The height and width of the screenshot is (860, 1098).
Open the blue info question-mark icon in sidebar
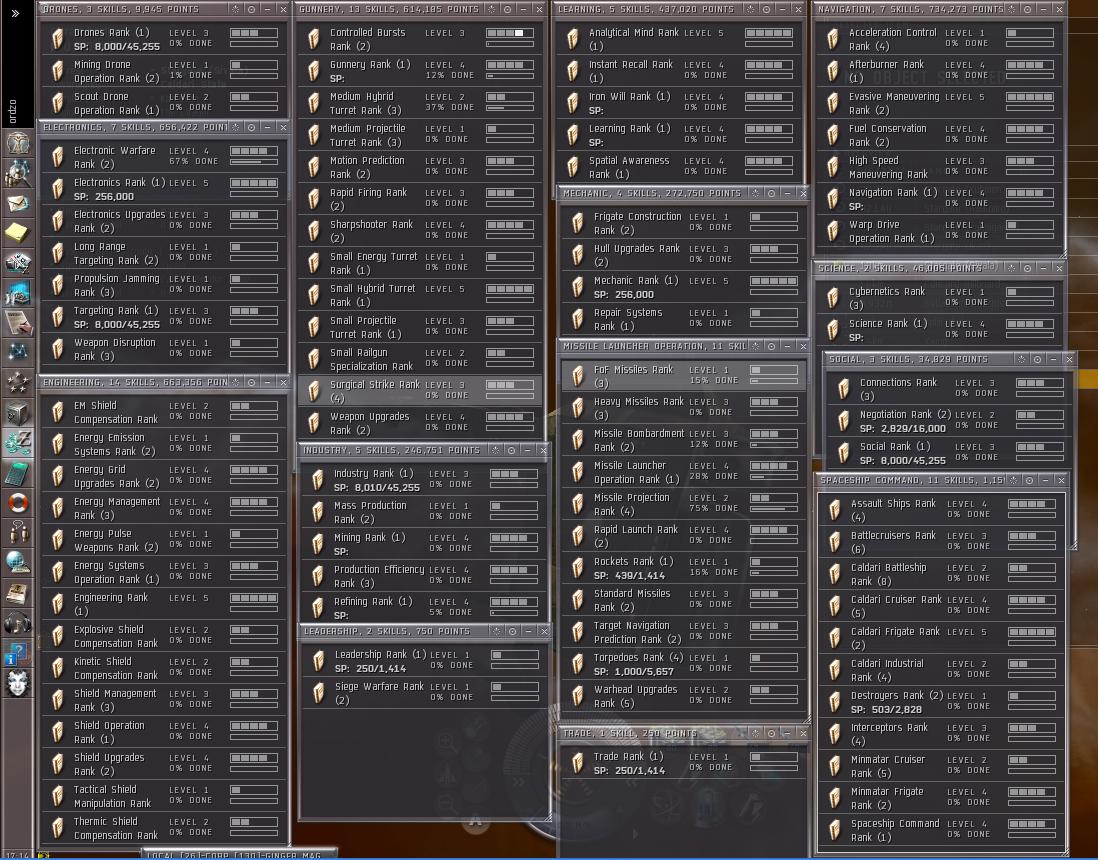coord(18,653)
